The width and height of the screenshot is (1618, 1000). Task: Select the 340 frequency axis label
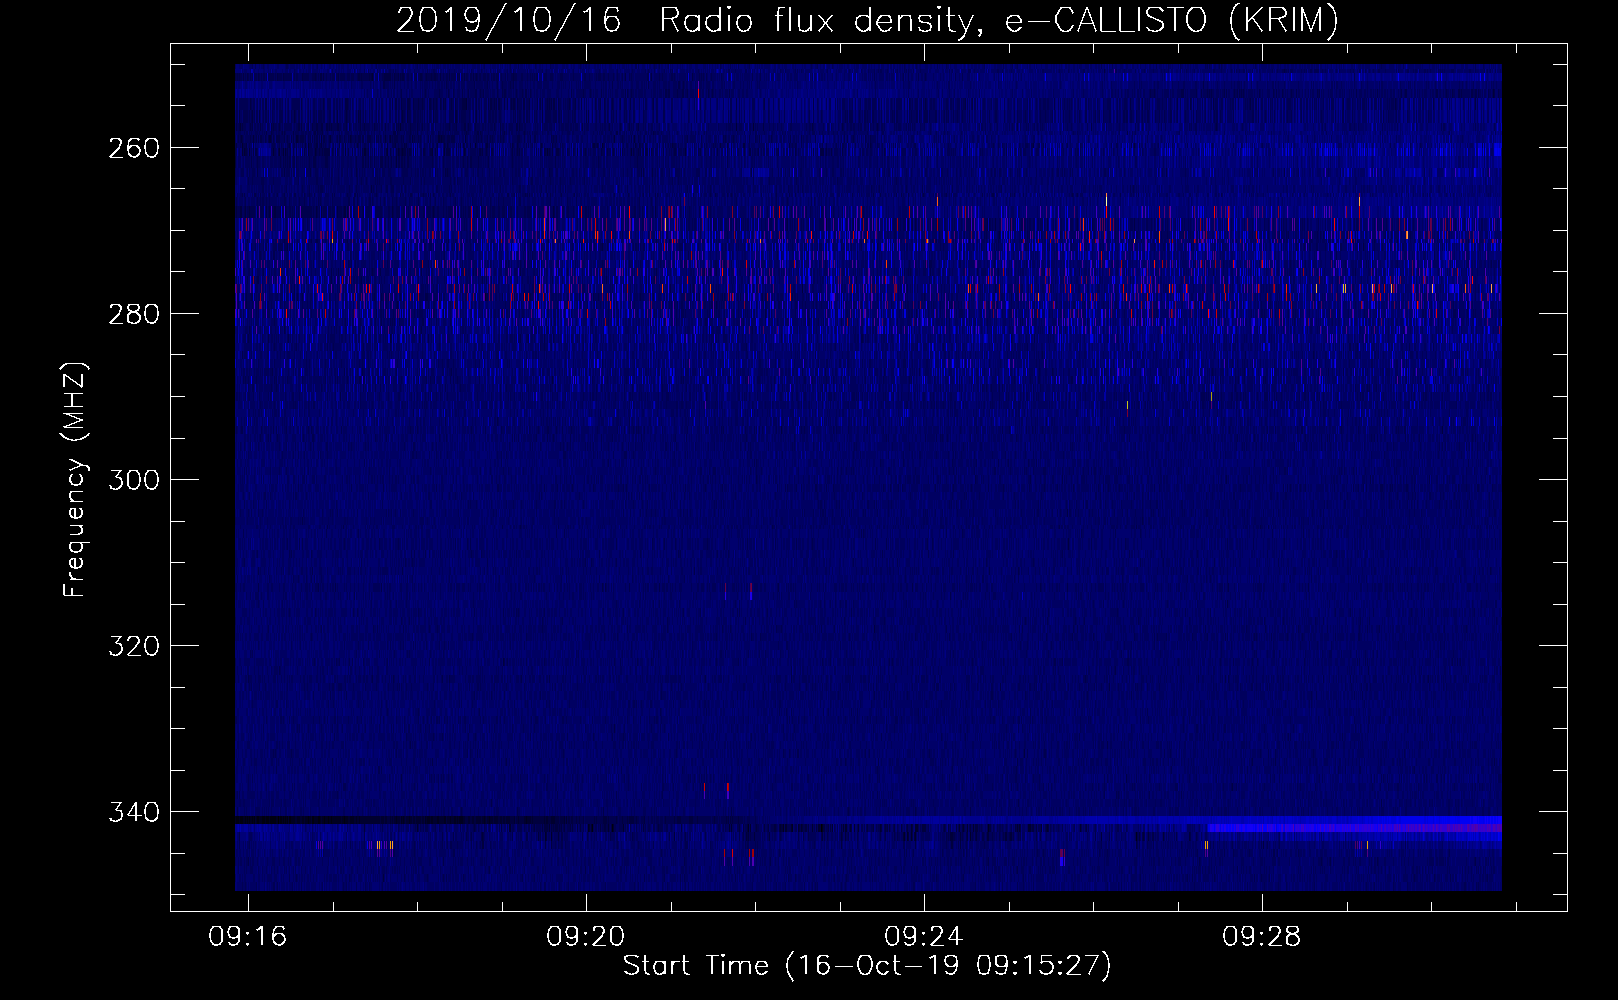133,813
